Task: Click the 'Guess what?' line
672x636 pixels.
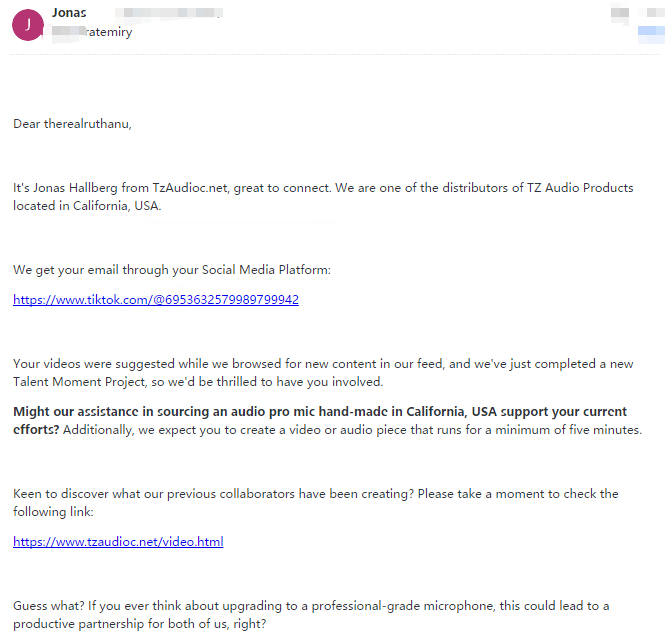Action: 311,606
